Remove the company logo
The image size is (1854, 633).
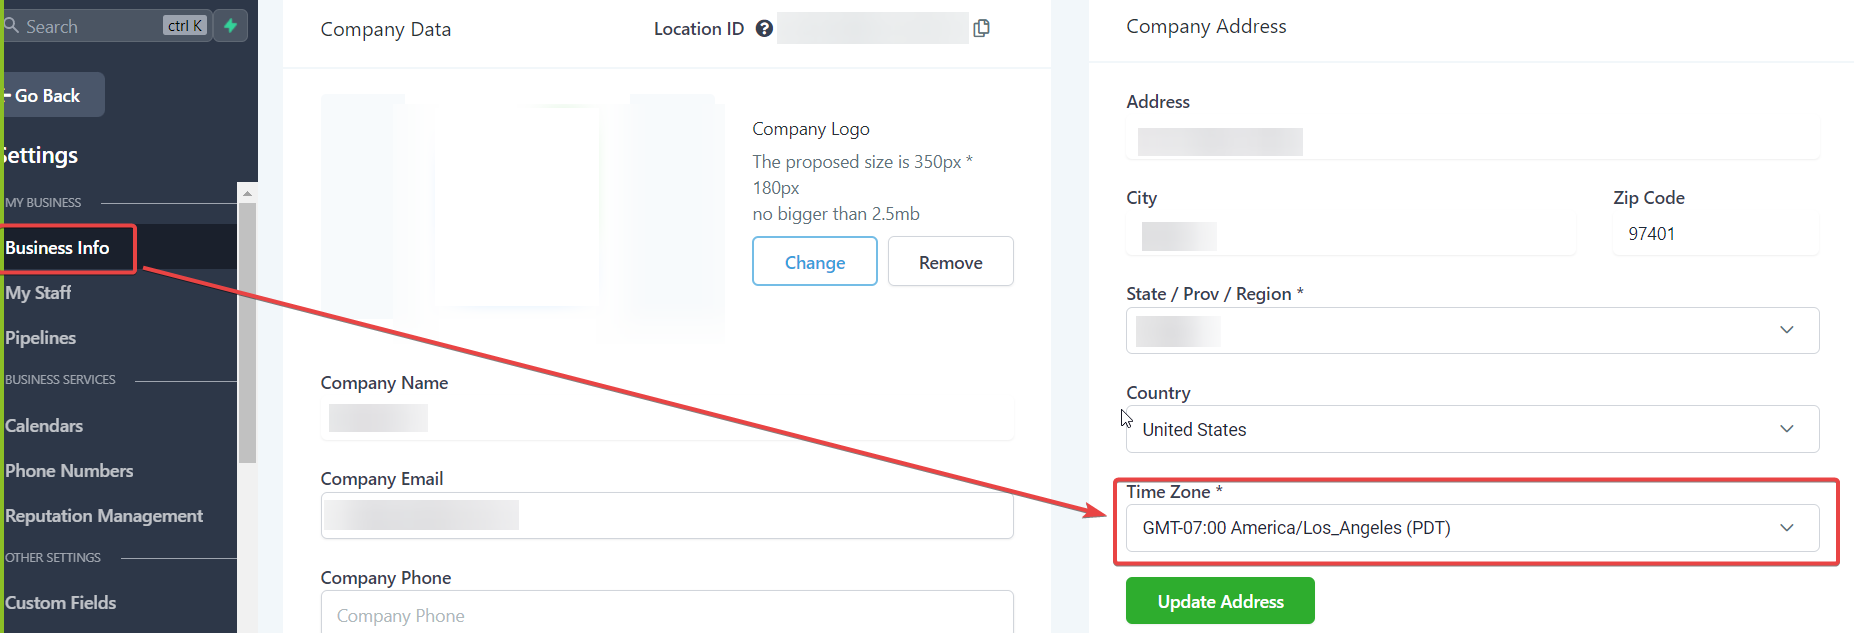tap(950, 262)
